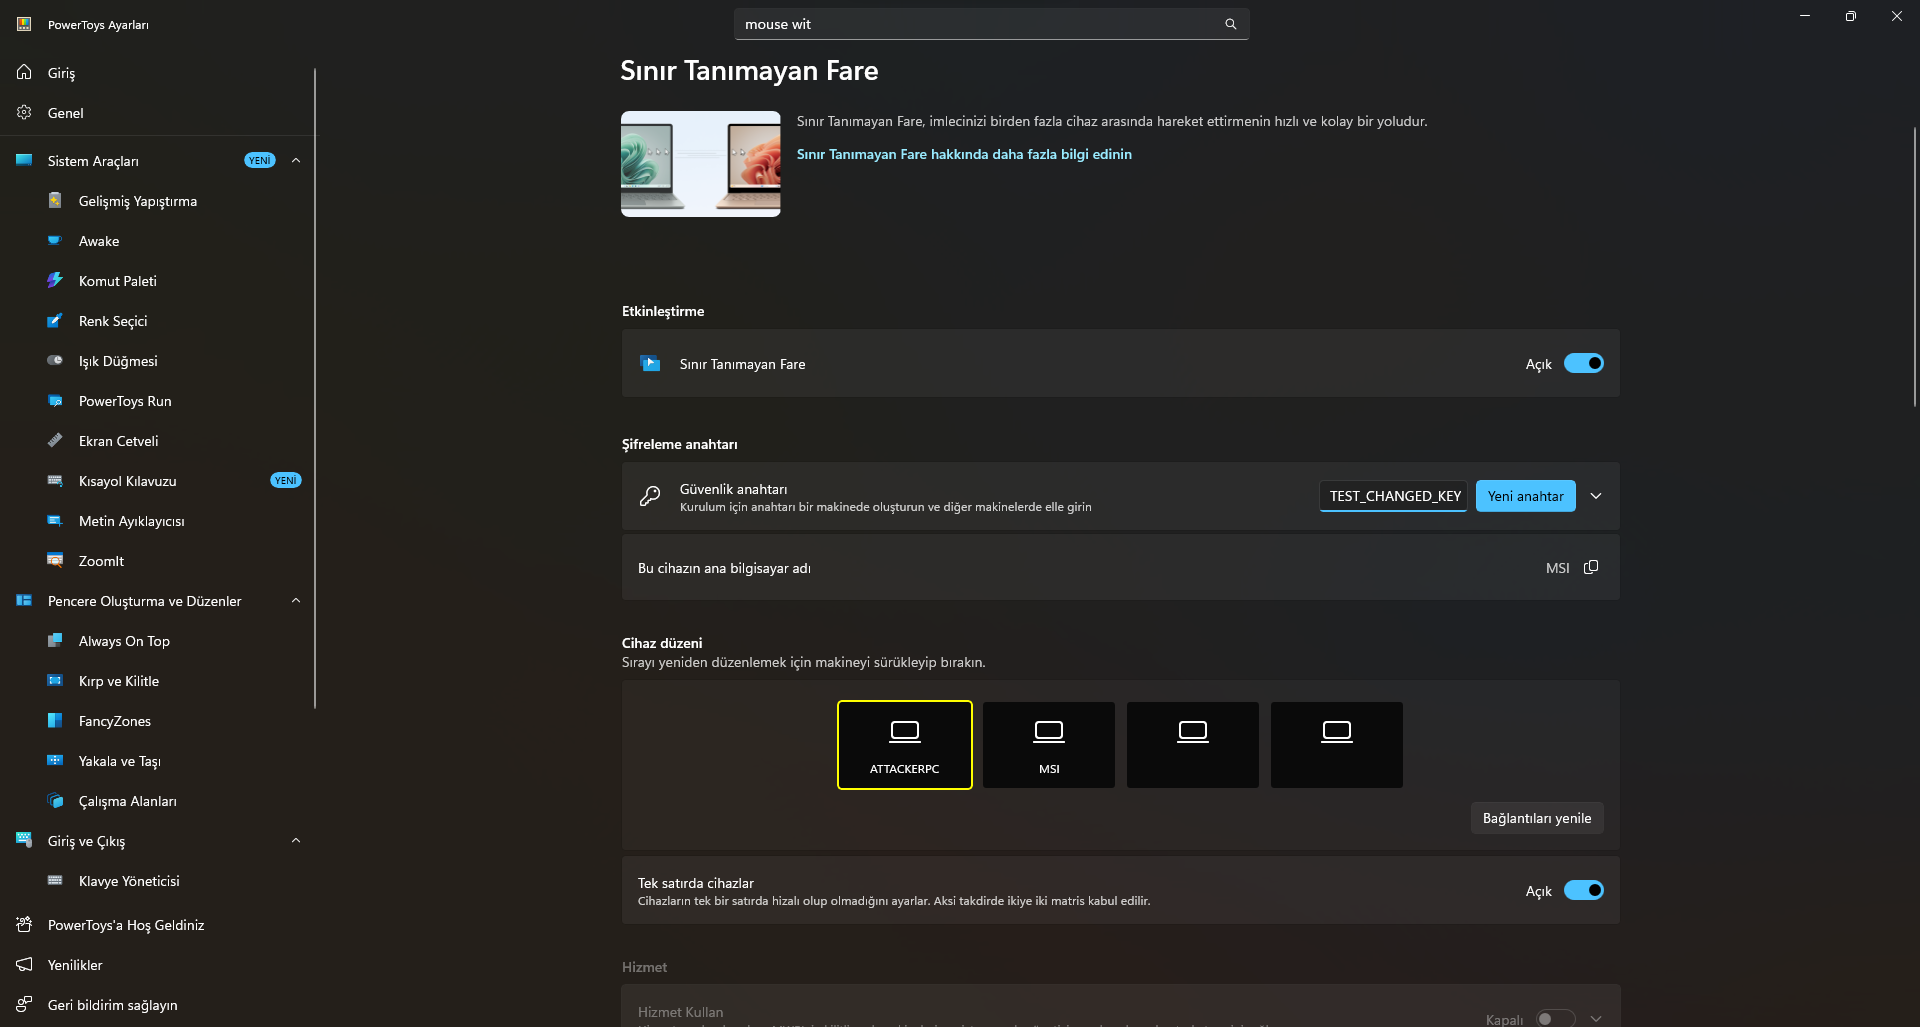Select Gelişmiş Yapıştırma icon

click(55, 200)
